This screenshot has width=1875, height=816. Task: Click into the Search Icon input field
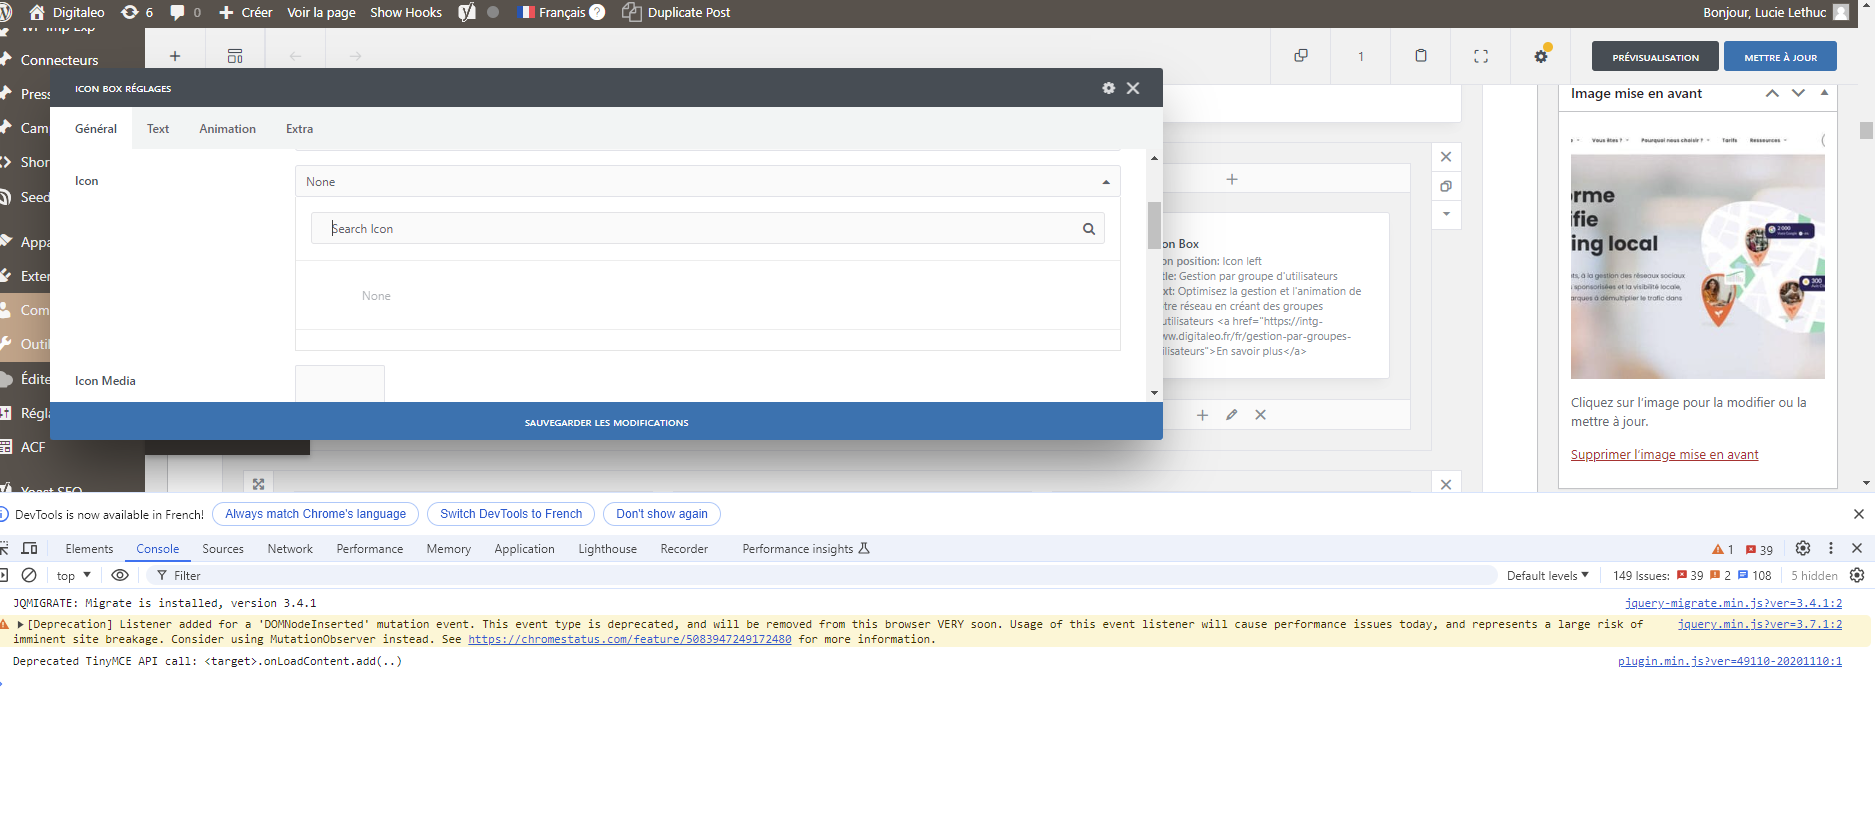700,229
